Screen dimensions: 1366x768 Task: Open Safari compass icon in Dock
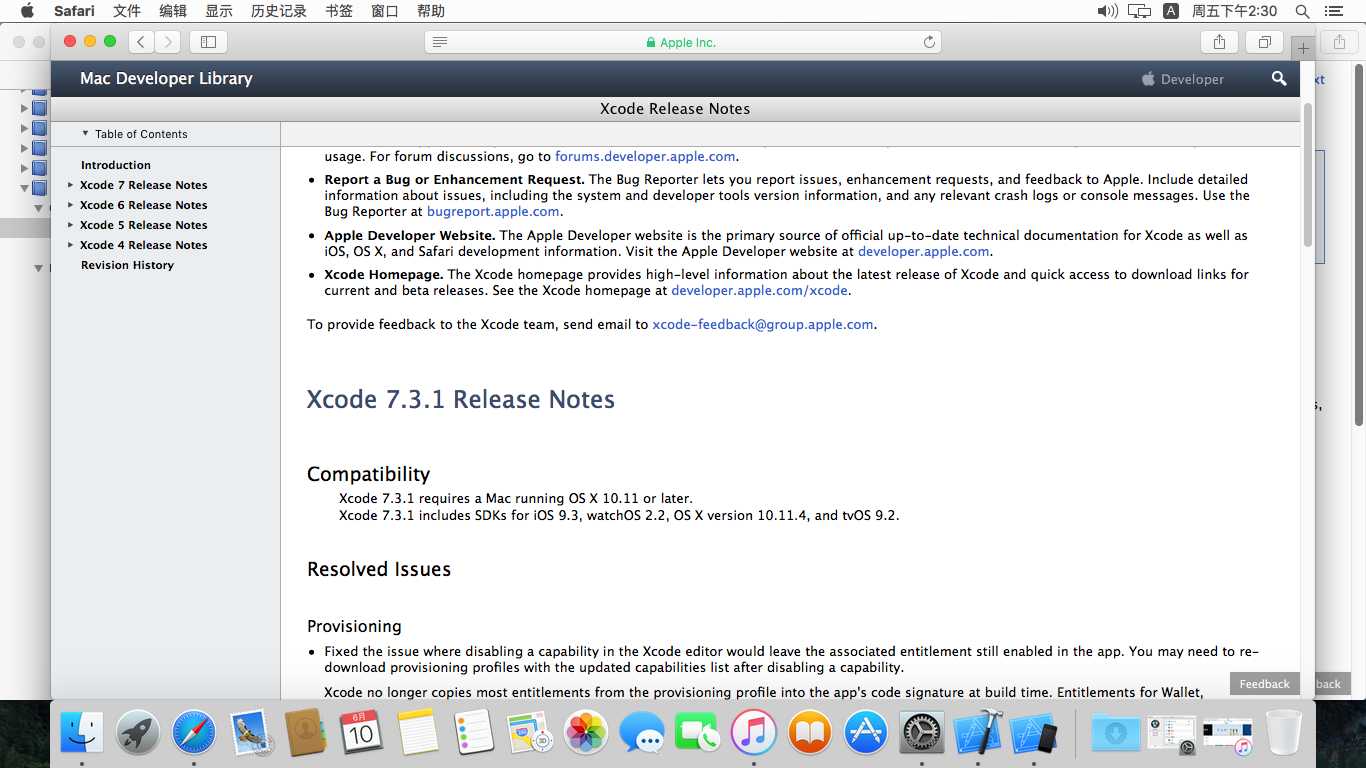tap(194, 732)
